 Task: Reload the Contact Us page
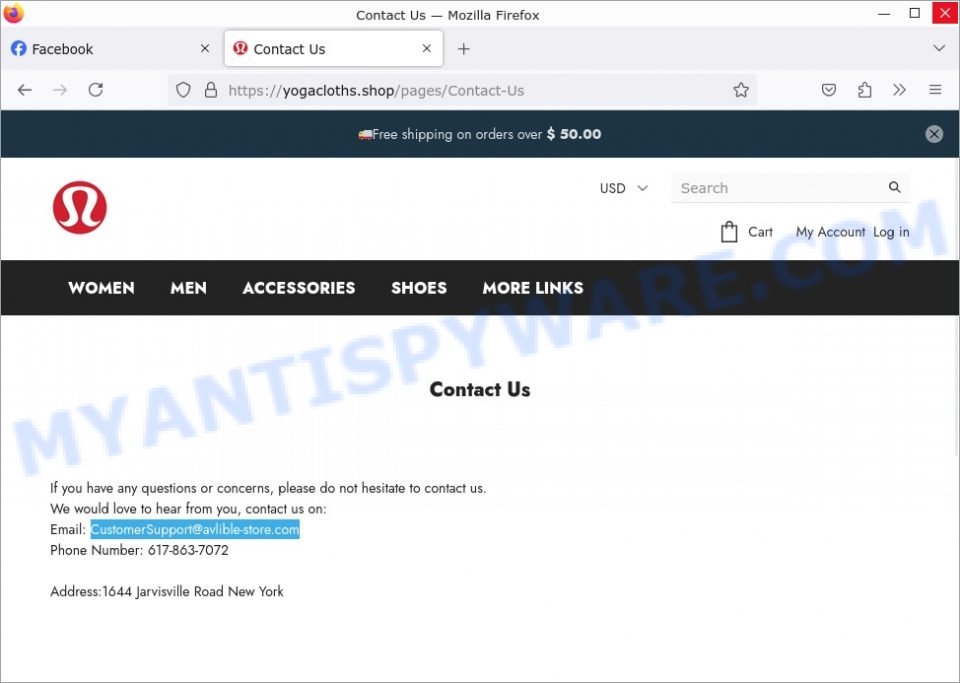pyautogui.click(x=96, y=90)
